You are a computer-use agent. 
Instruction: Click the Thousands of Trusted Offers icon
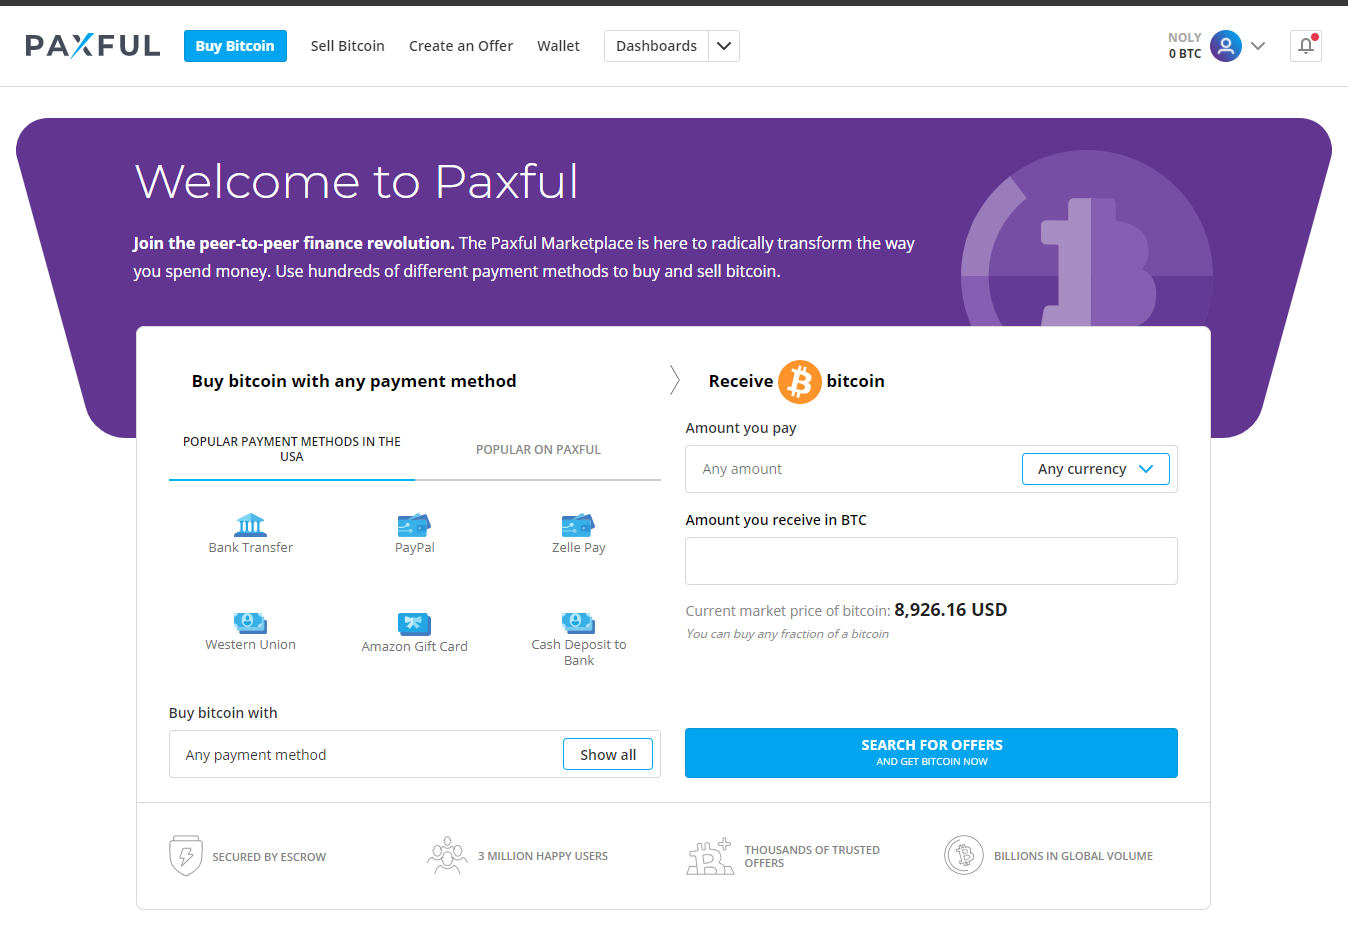point(710,856)
